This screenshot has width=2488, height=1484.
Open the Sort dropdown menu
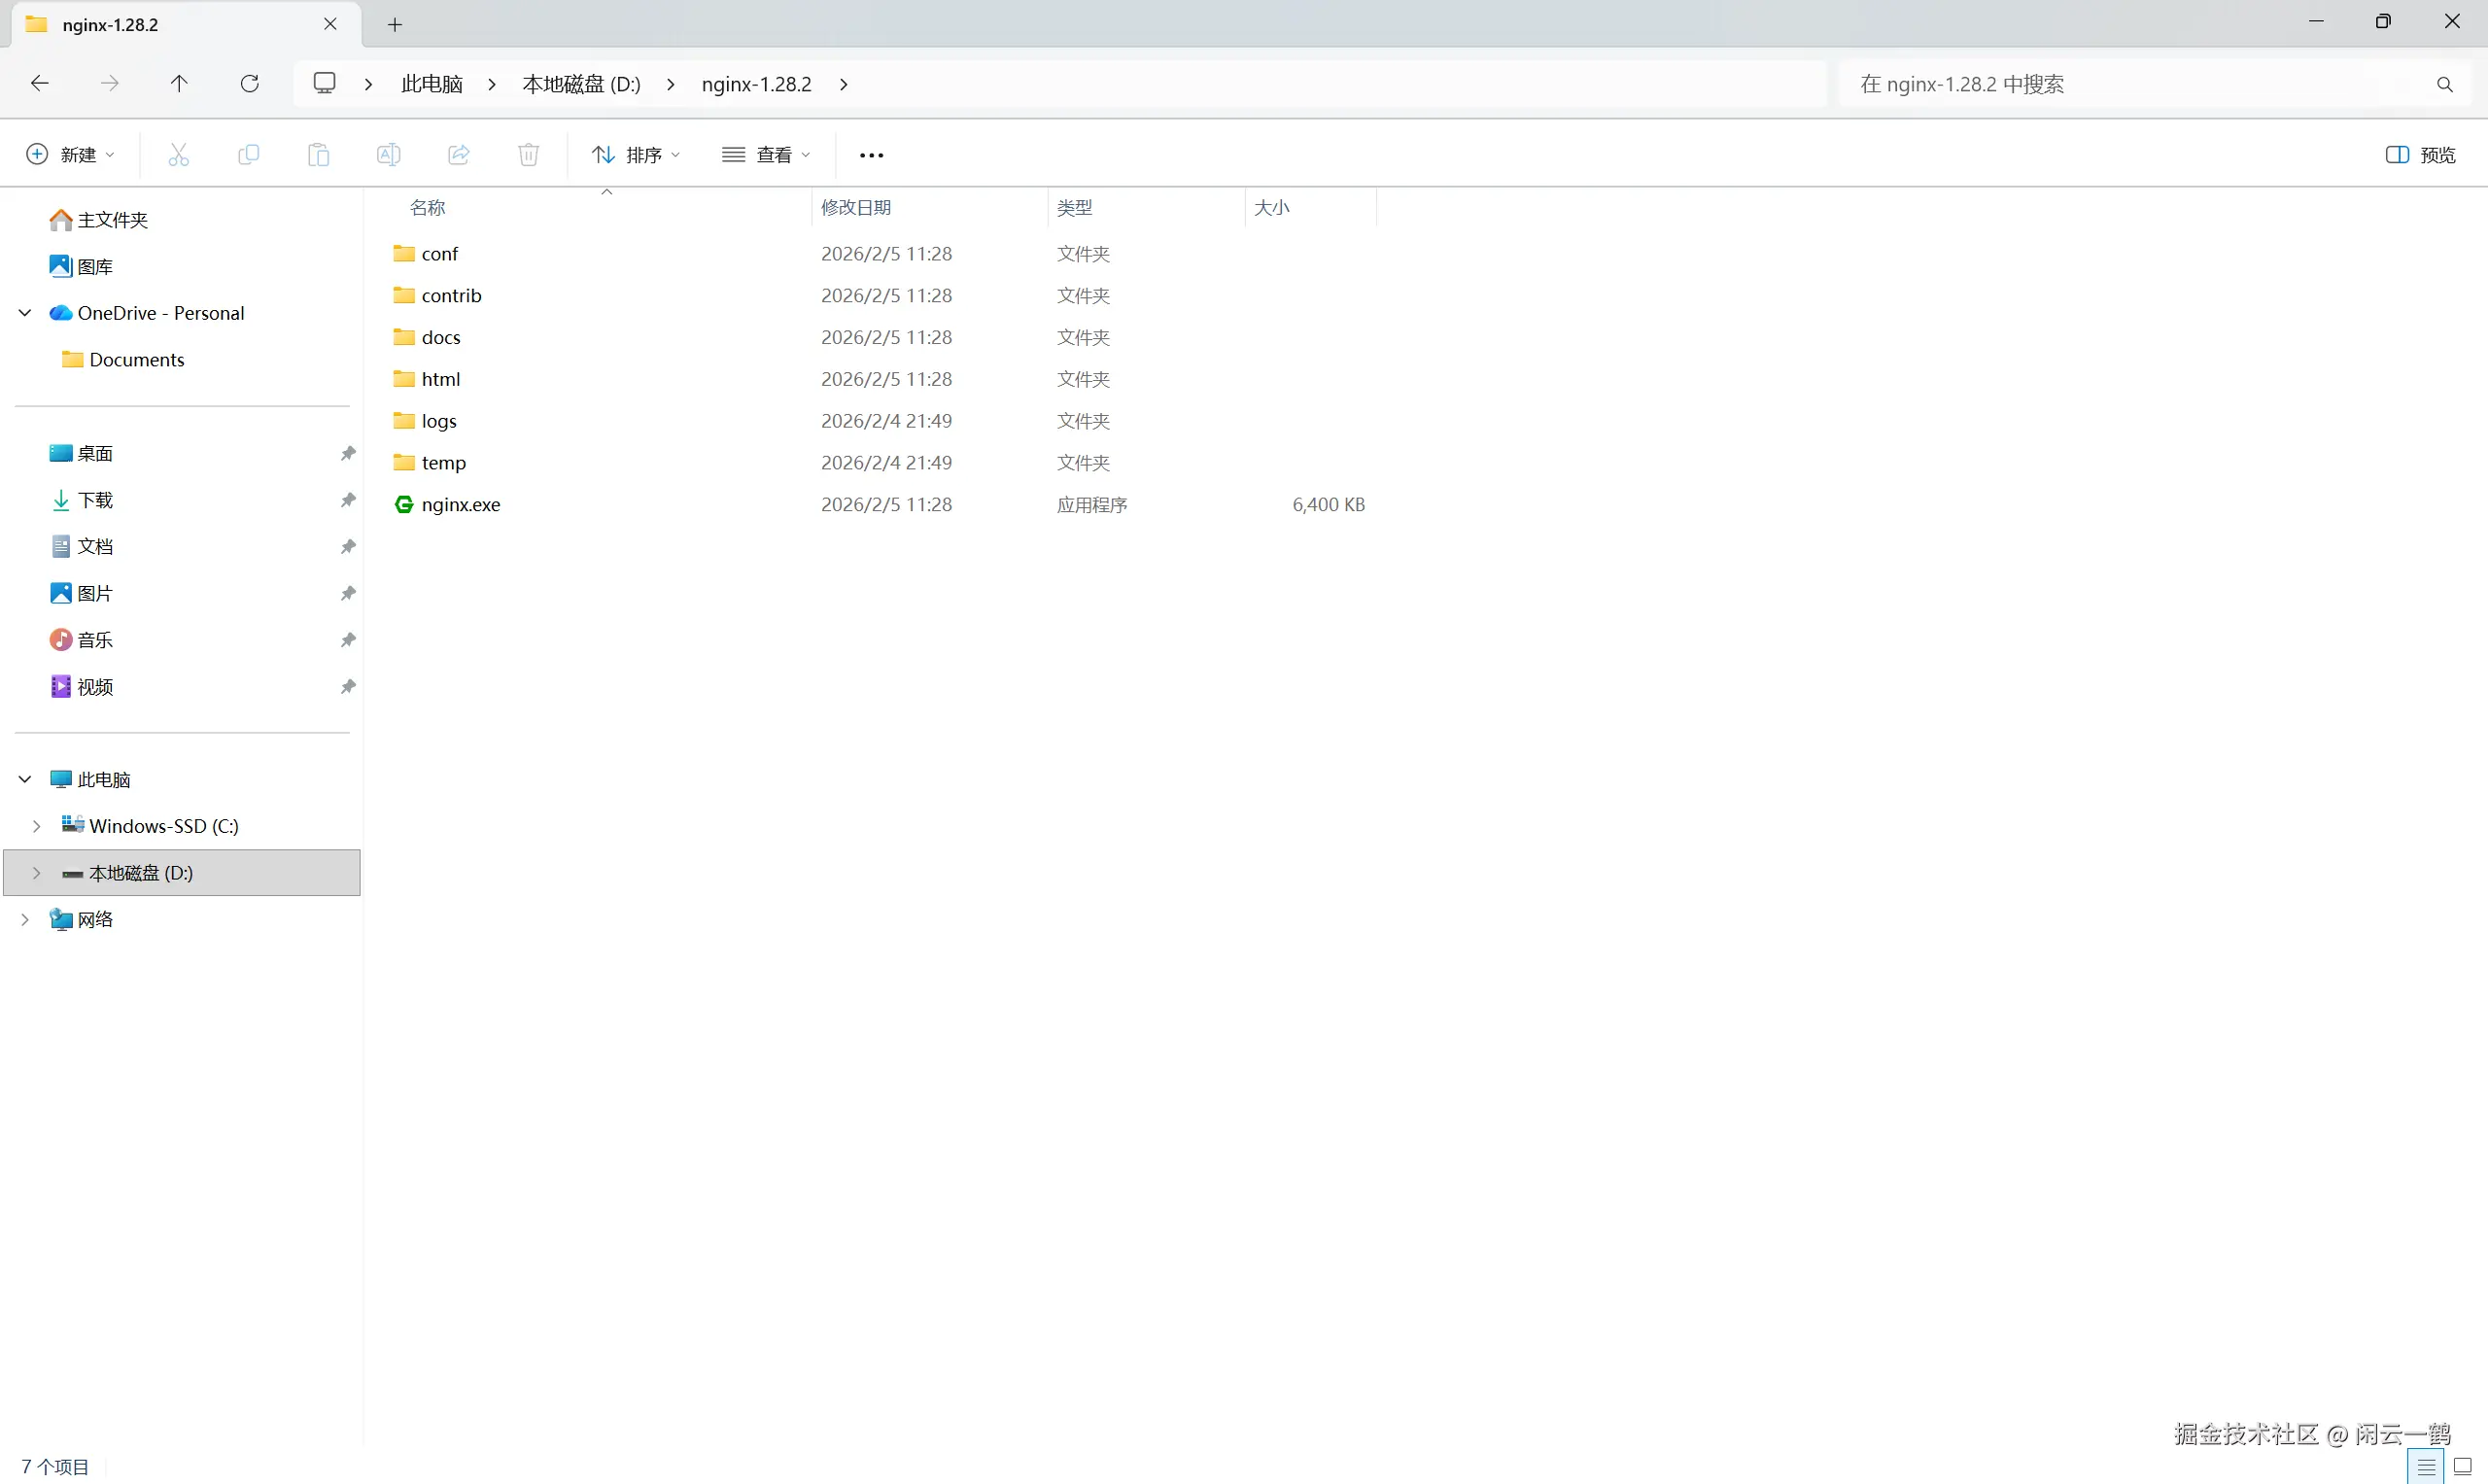coord(636,155)
